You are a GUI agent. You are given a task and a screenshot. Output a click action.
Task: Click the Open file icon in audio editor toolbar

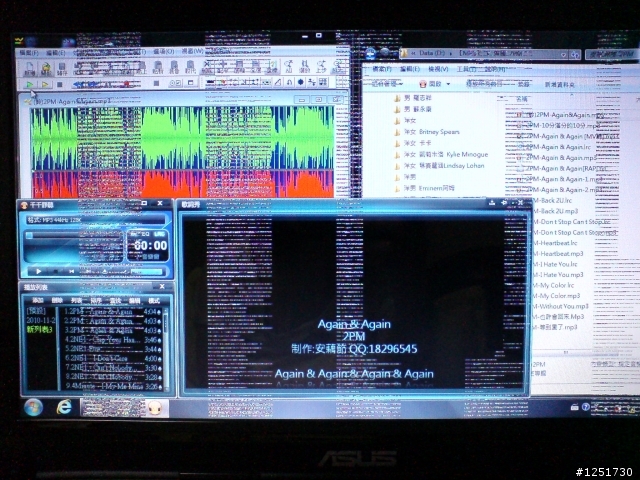click(46, 68)
